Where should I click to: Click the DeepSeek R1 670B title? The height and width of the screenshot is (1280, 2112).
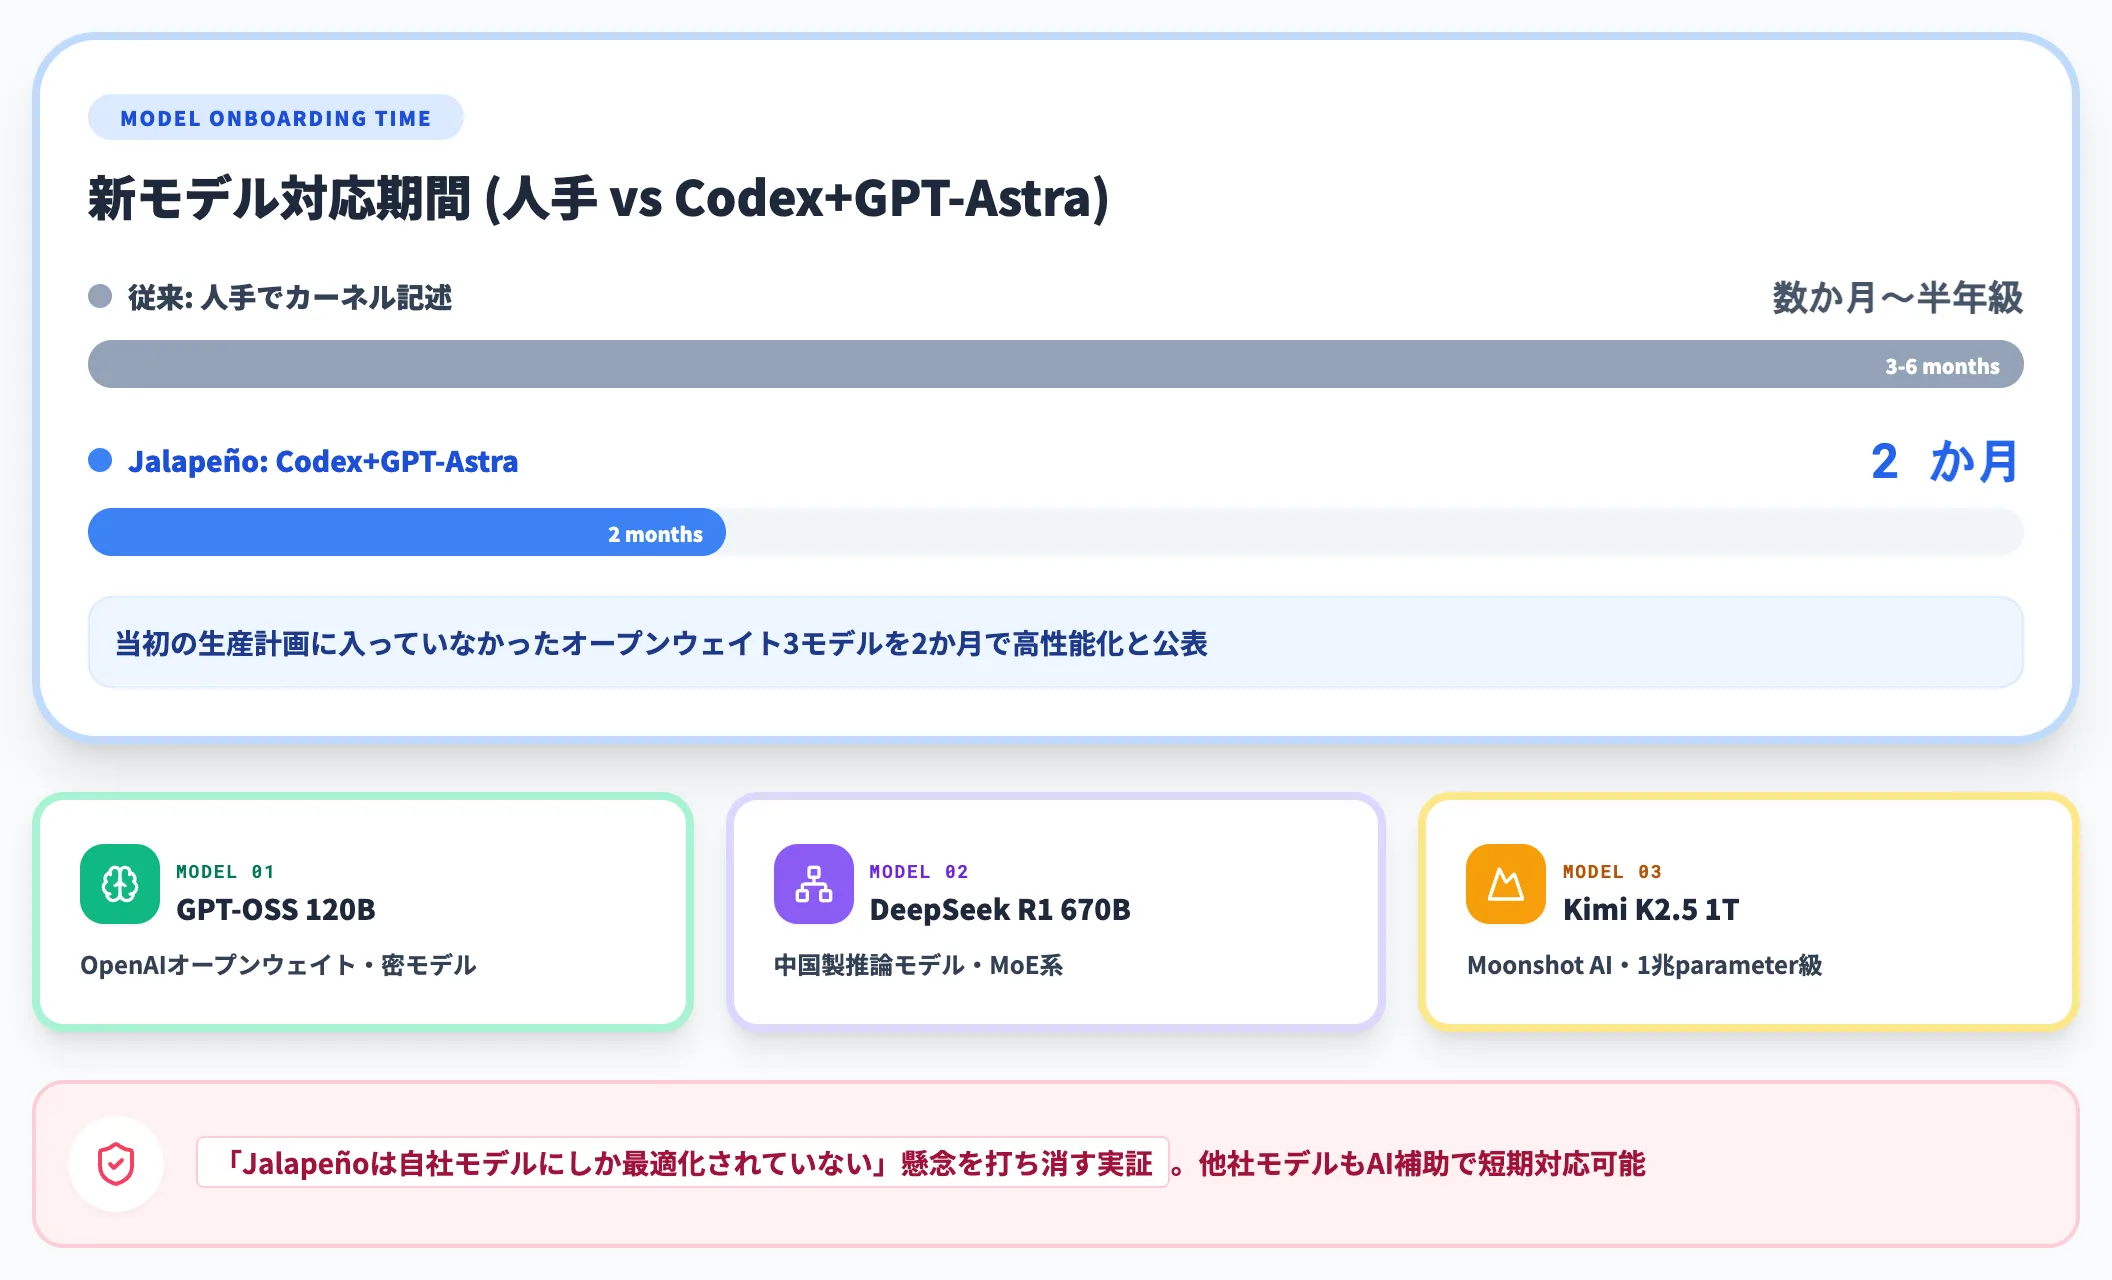coord(1000,909)
